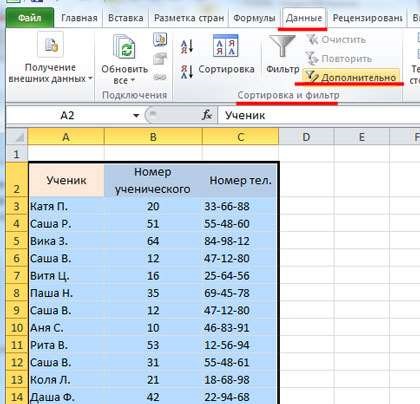Click the fx insert function icon
This screenshot has width=420, height=404.
coord(207,115)
